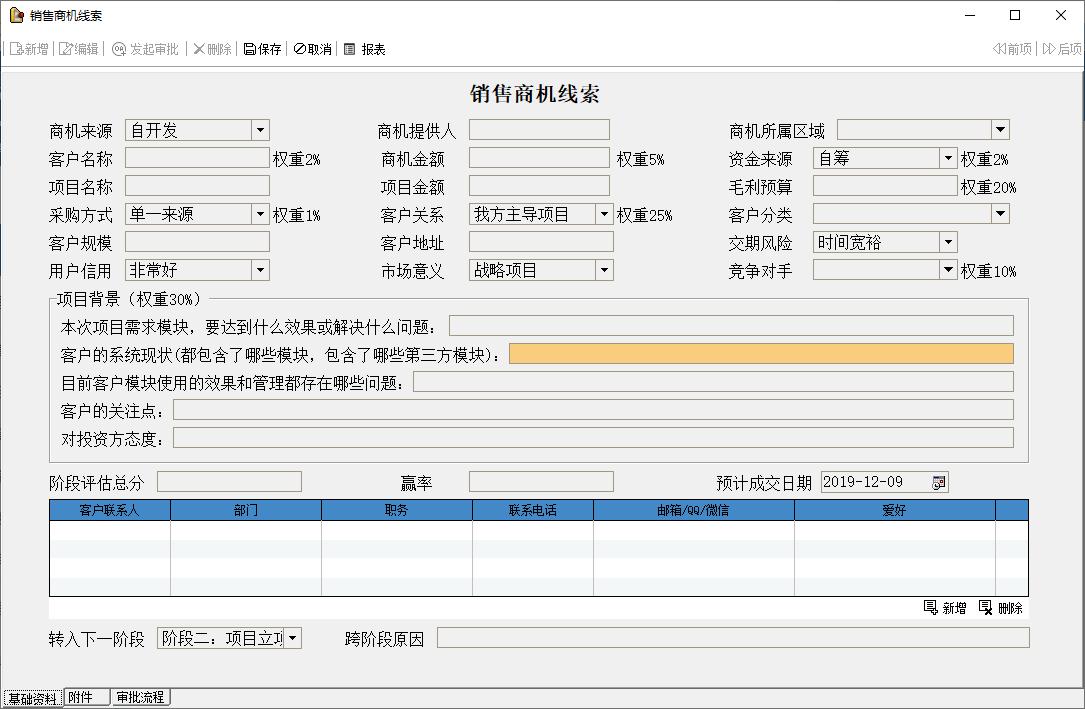Open the 客户关系 dropdown list
The image size is (1085, 709).
(x=604, y=215)
